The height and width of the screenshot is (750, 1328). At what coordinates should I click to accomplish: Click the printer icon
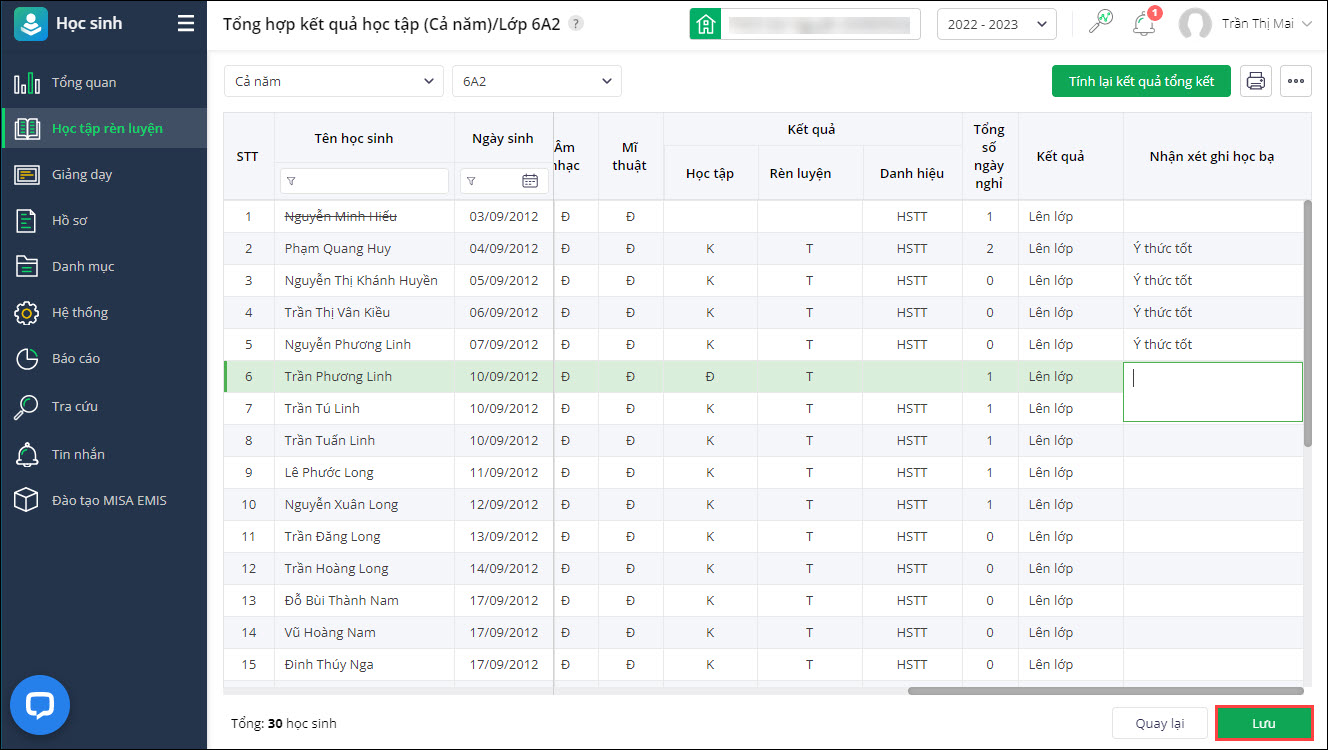(1256, 82)
